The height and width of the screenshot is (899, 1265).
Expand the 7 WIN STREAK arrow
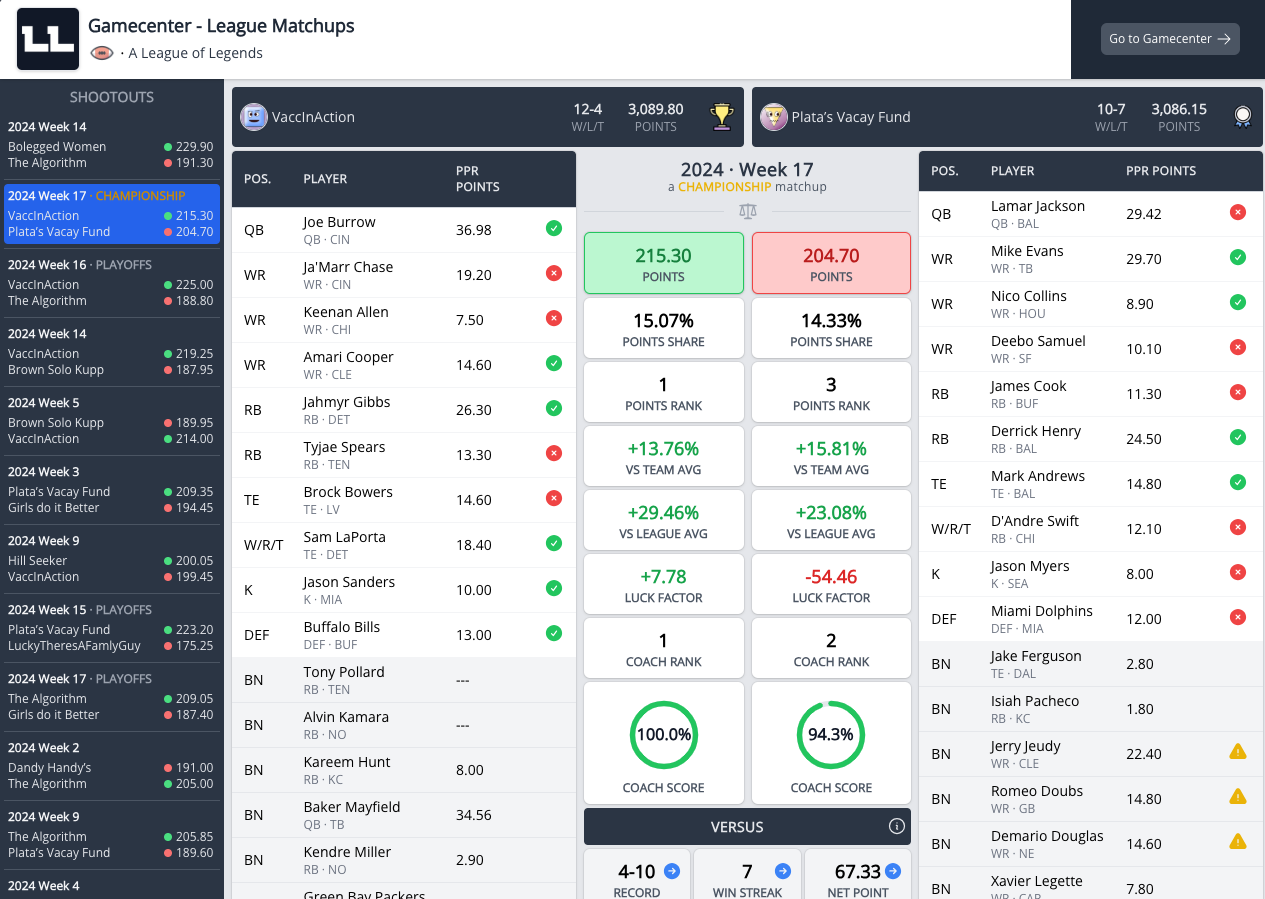coord(782,871)
